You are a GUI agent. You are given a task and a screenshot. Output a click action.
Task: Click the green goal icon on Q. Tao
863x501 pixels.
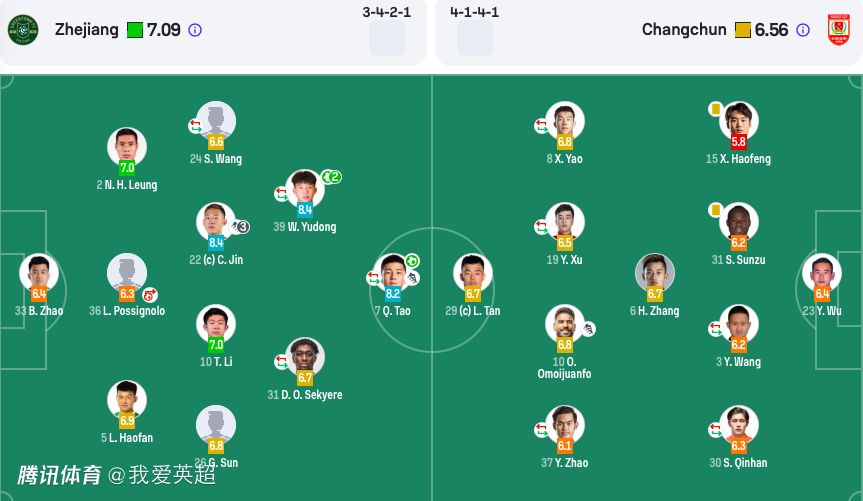click(x=412, y=260)
